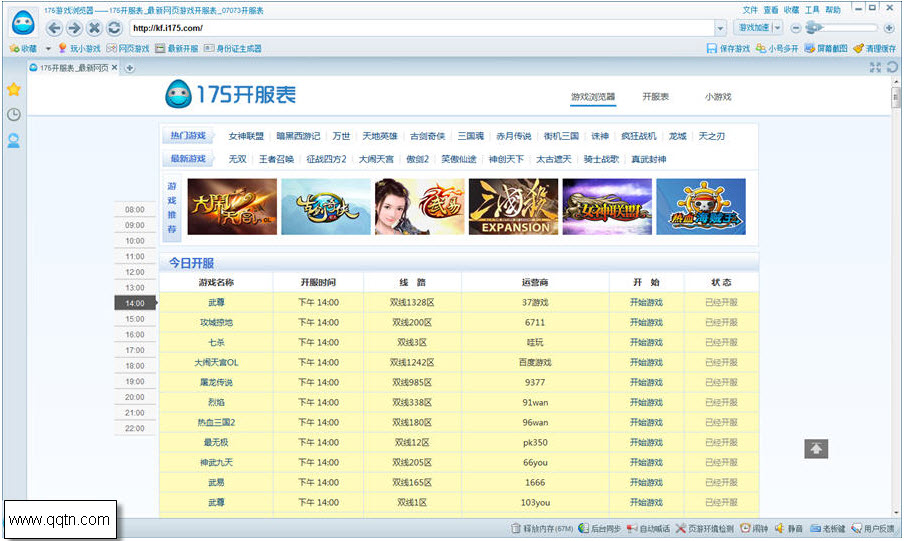The image size is (904, 541).
Task: Click the 屏幕截图 screenshot tool
Action: [x=825, y=48]
